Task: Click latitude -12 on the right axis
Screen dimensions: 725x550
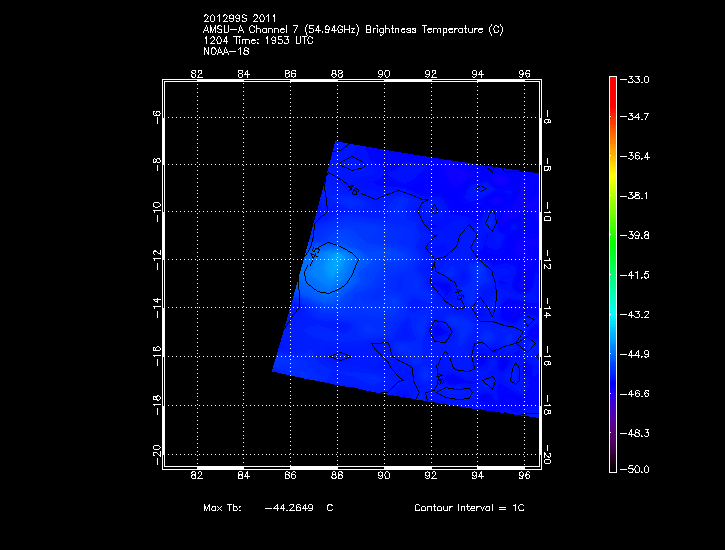Action: (x=546, y=261)
